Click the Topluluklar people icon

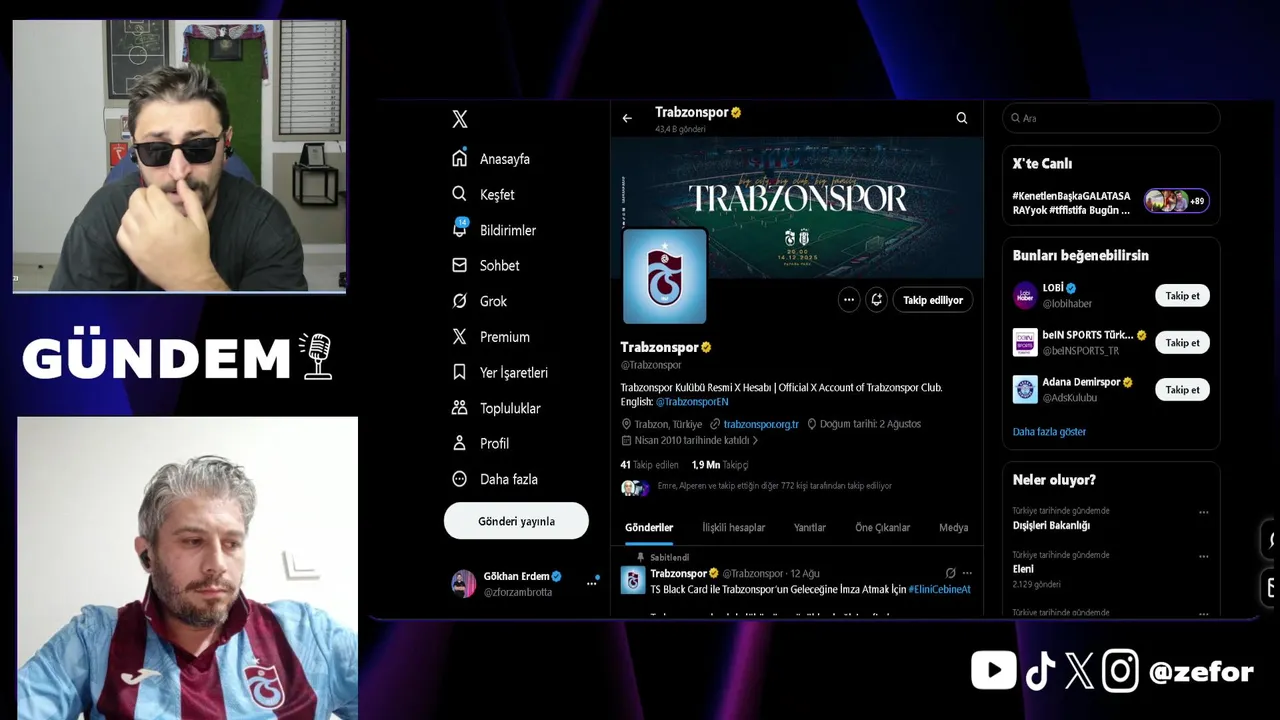tap(460, 408)
